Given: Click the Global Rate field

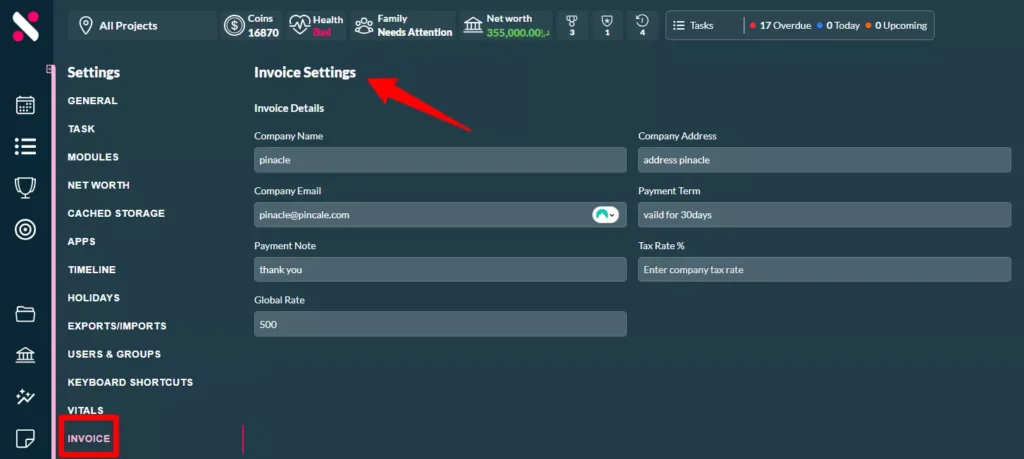Looking at the screenshot, I should click(x=440, y=324).
